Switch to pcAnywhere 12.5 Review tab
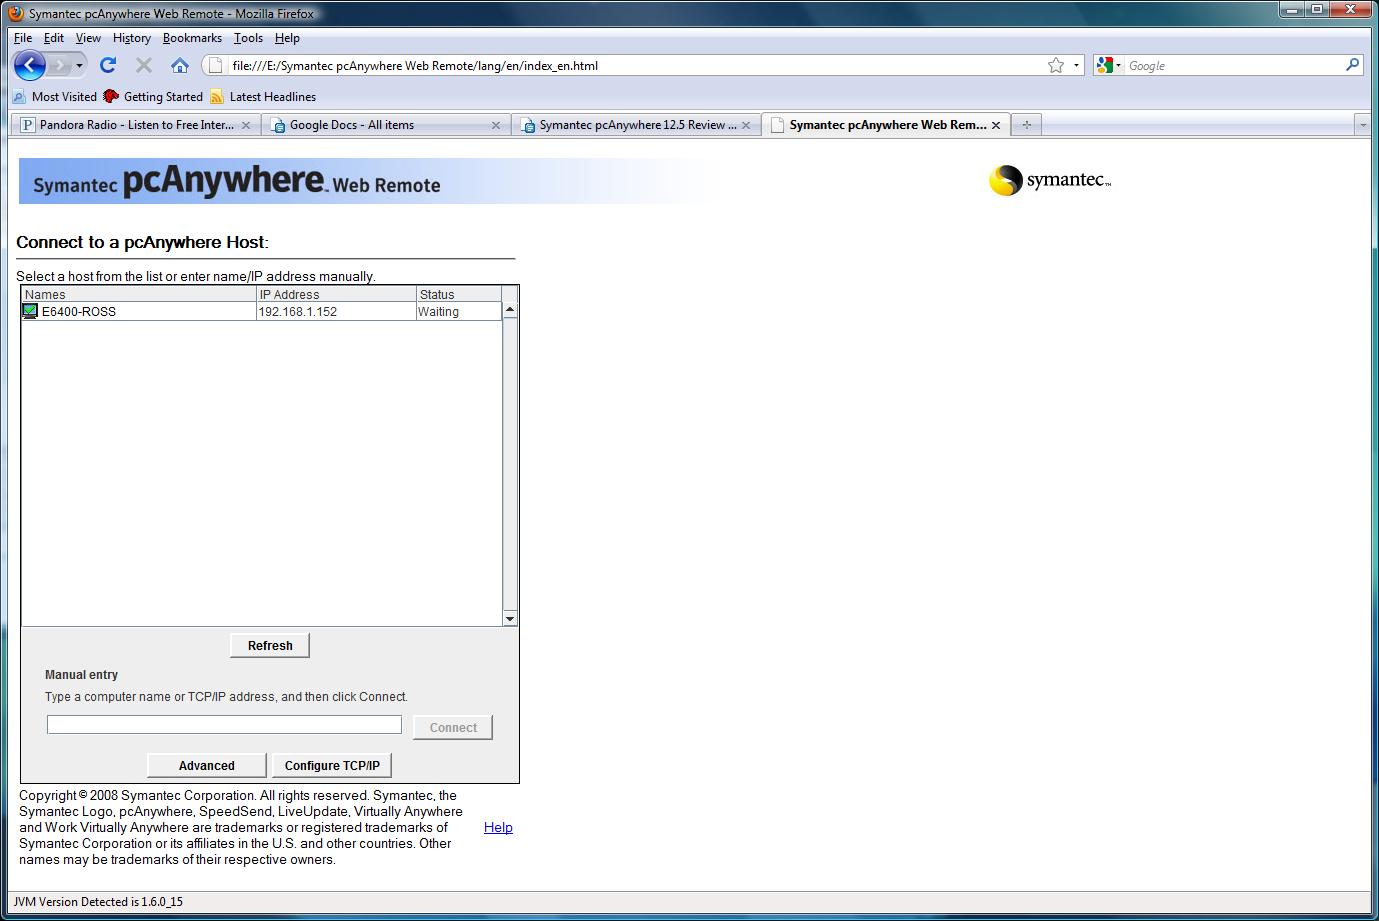 [x=635, y=125]
